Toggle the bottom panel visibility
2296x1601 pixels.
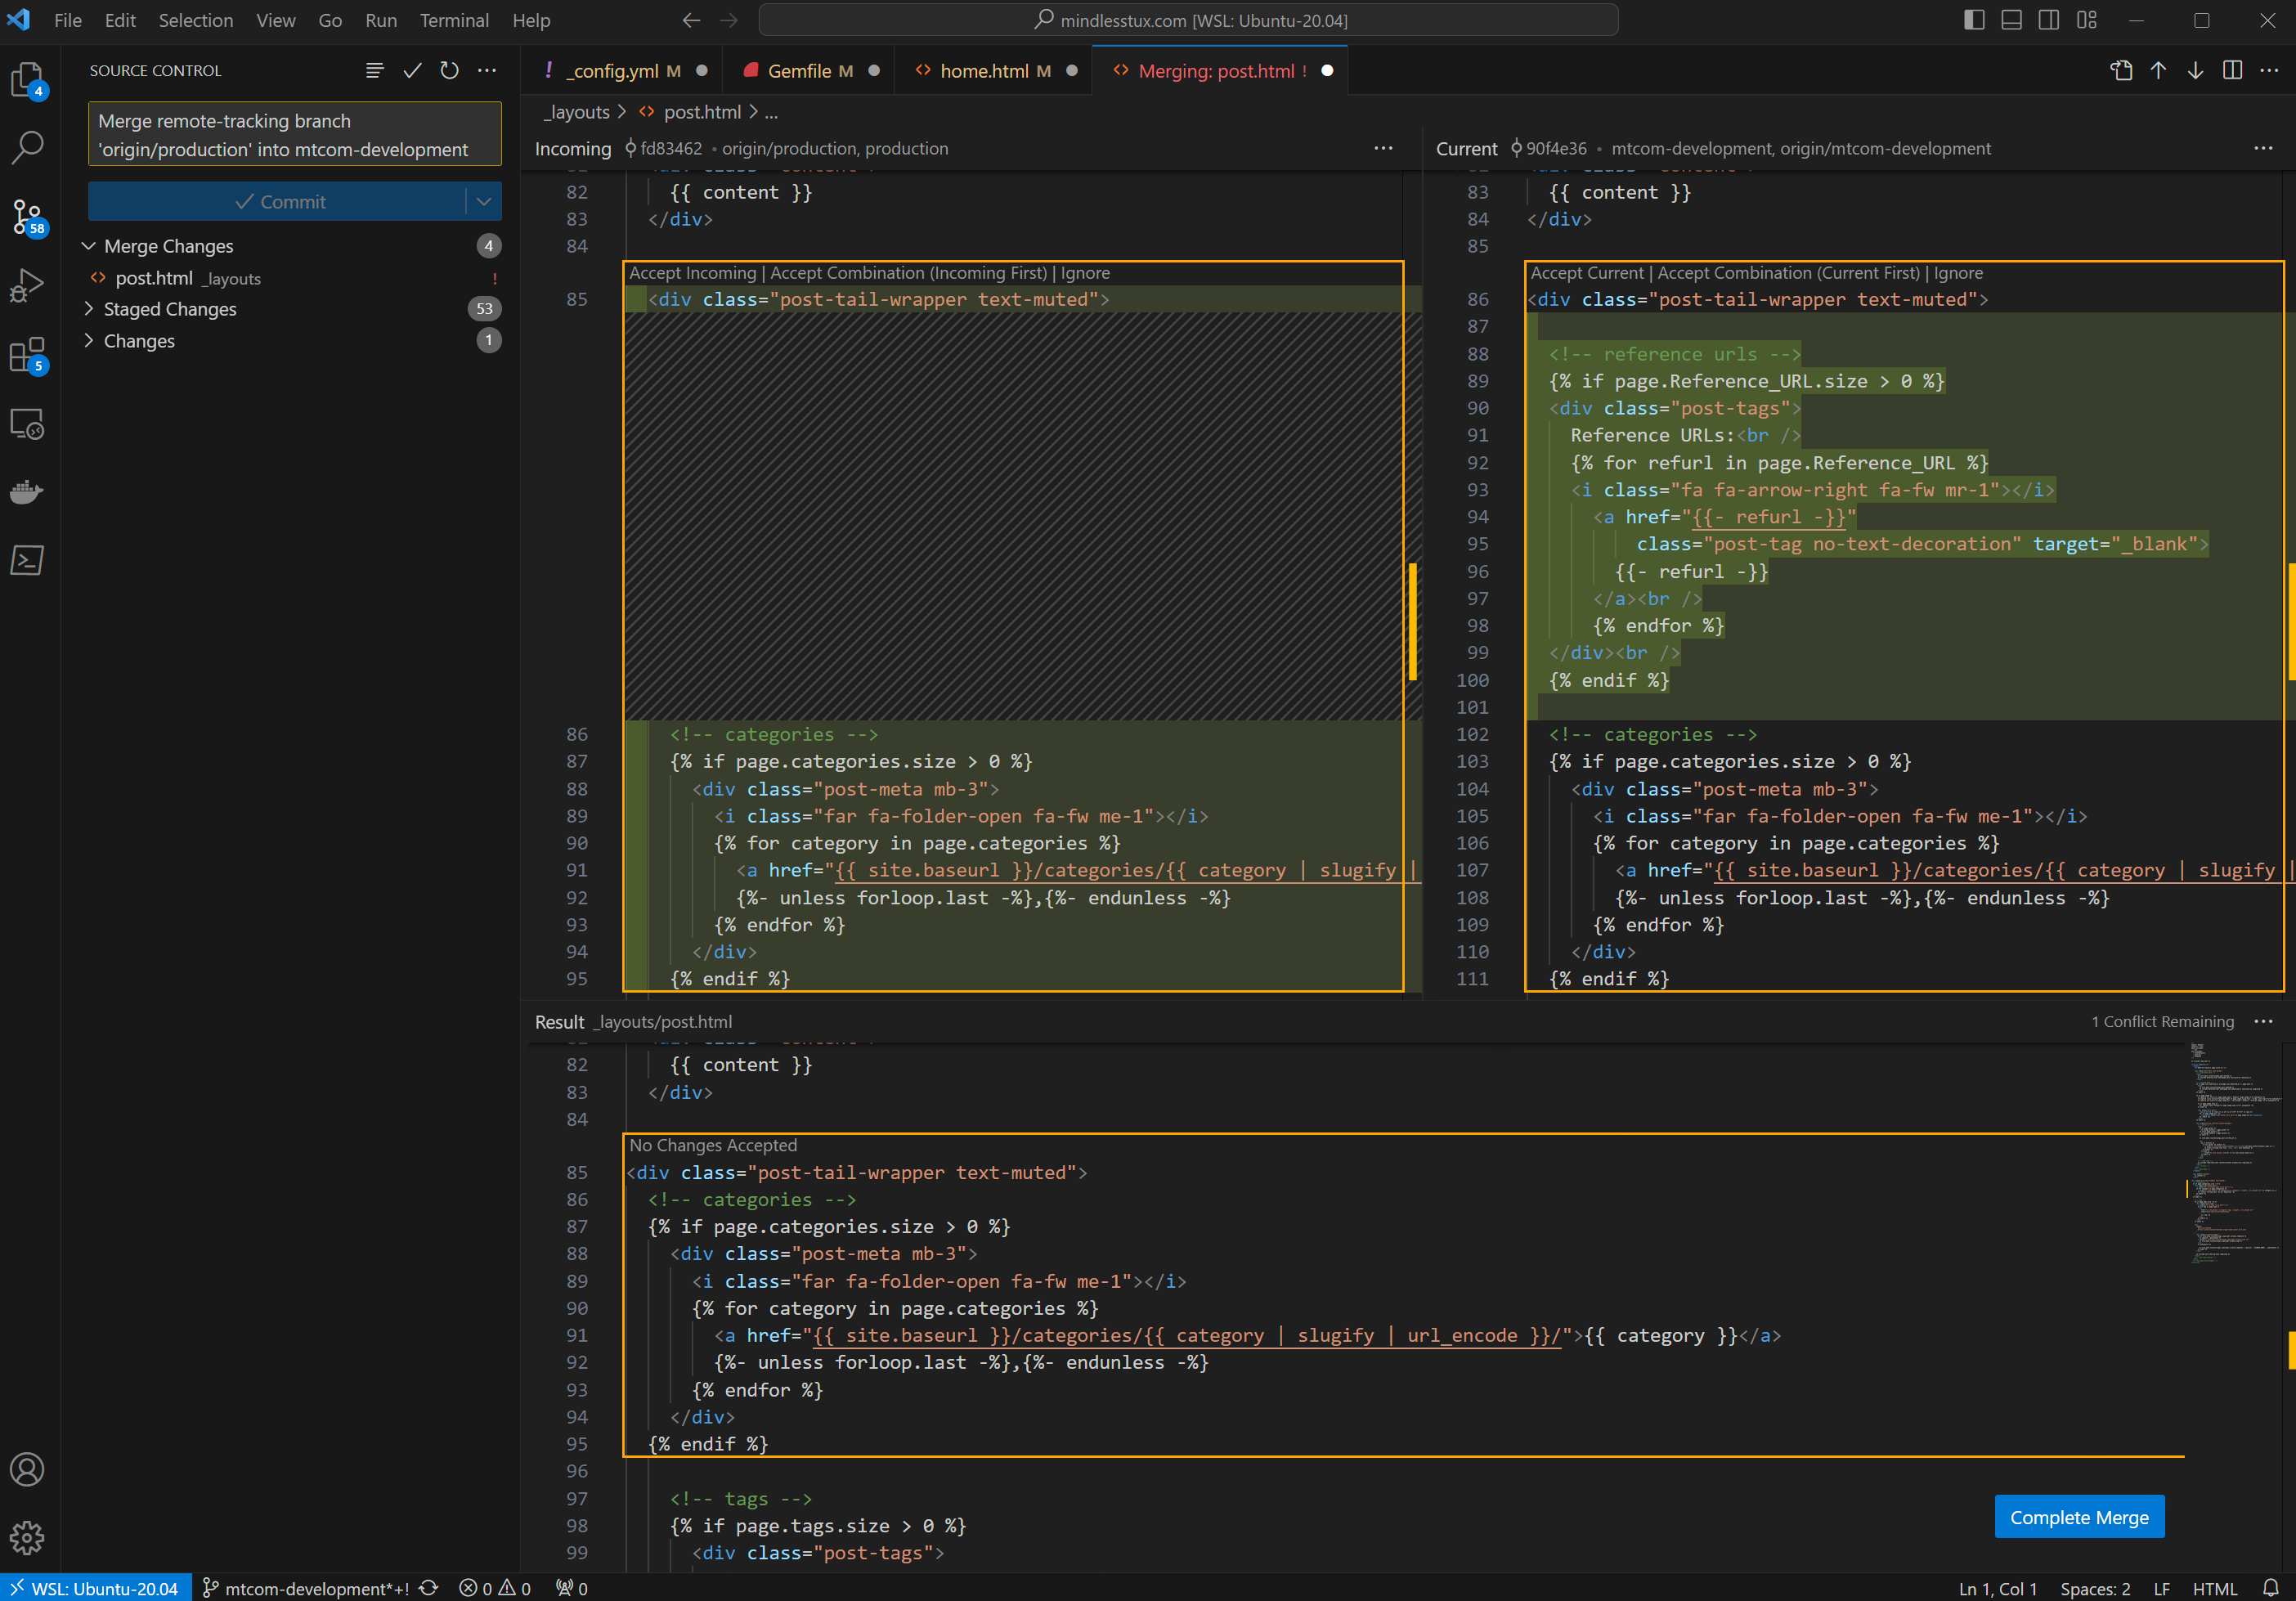click(x=2011, y=20)
